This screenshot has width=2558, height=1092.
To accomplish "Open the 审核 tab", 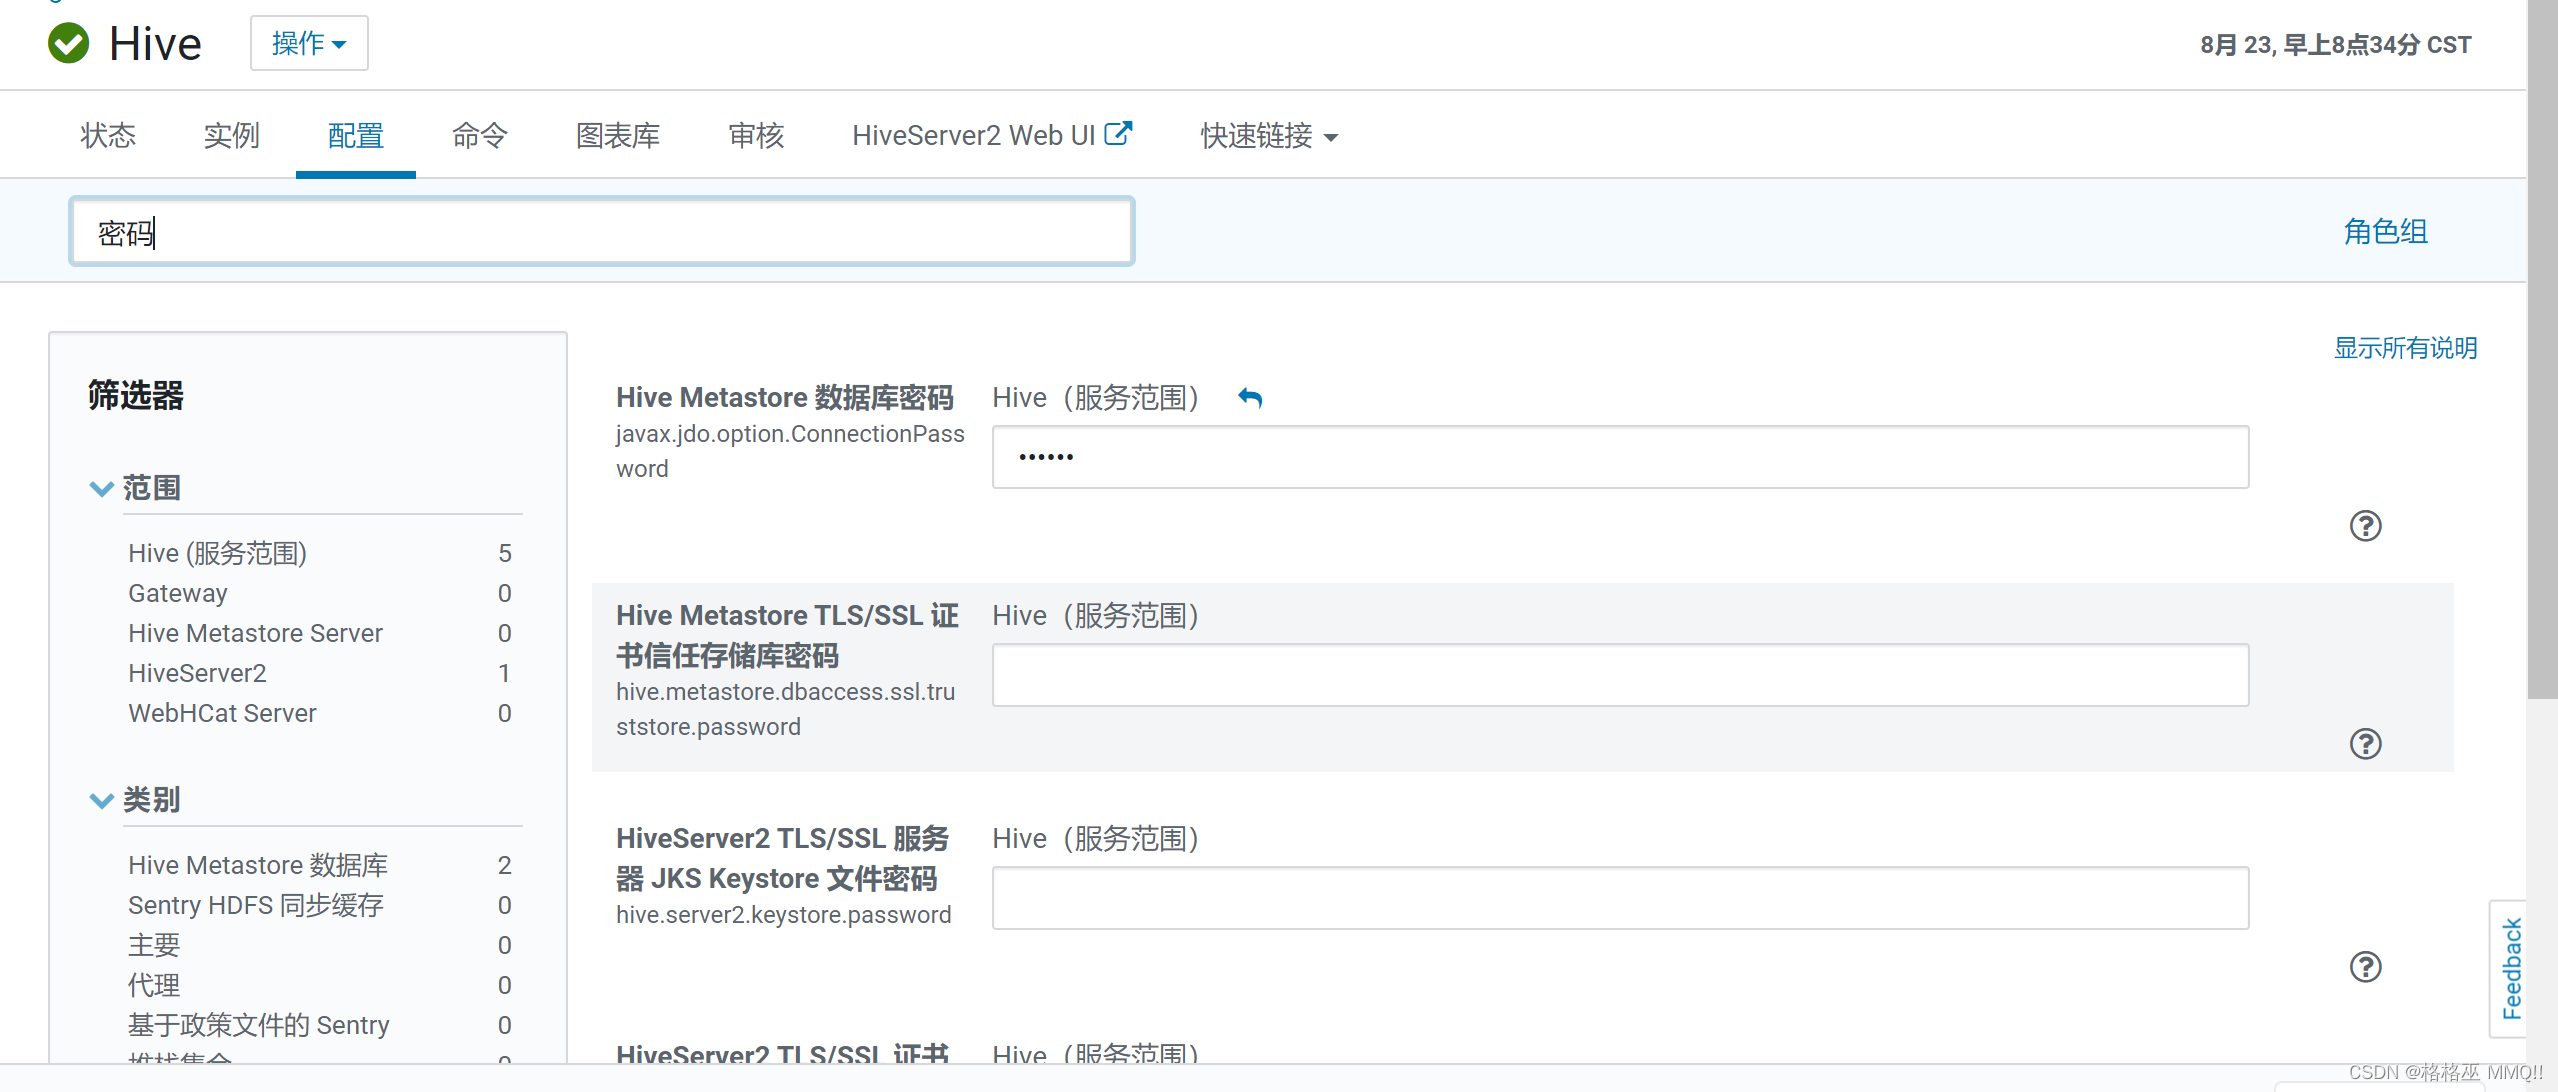I will click(756, 135).
